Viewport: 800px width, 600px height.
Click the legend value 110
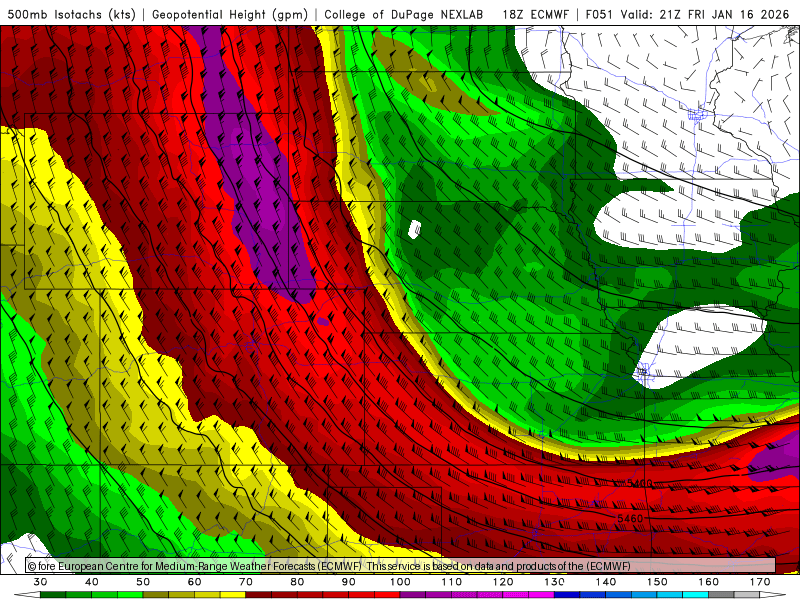452,582
